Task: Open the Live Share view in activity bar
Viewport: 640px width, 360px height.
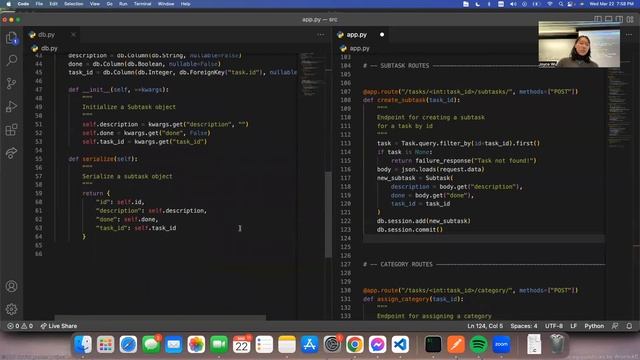Action: (x=11, y=153)
